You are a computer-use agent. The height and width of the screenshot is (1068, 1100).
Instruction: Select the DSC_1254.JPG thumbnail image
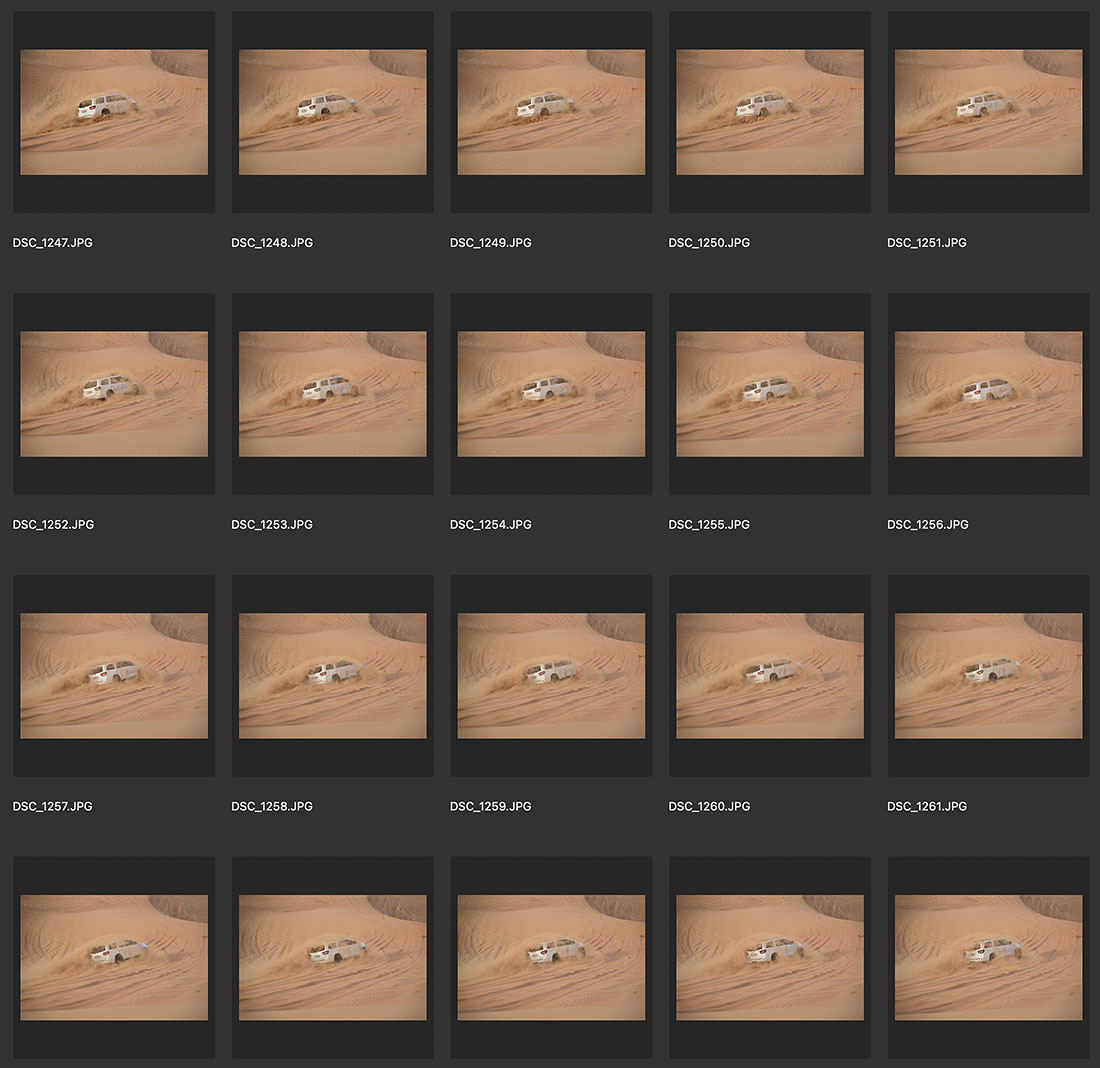click(551, 394)
